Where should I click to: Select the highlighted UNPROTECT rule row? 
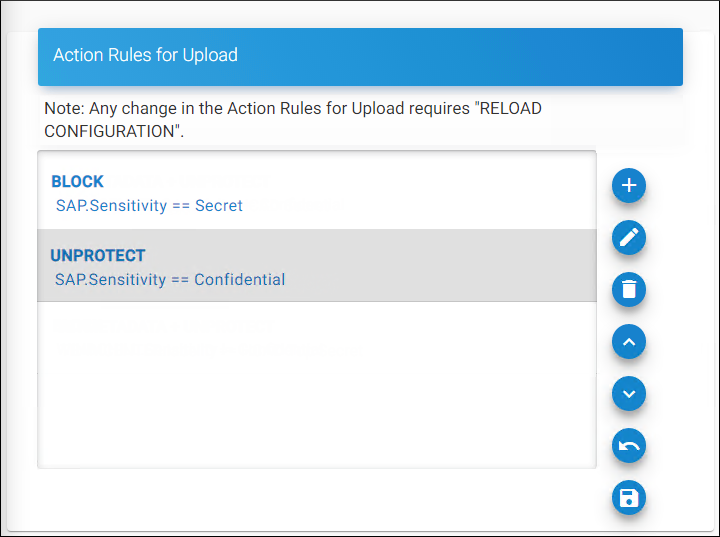coord(316,266)
